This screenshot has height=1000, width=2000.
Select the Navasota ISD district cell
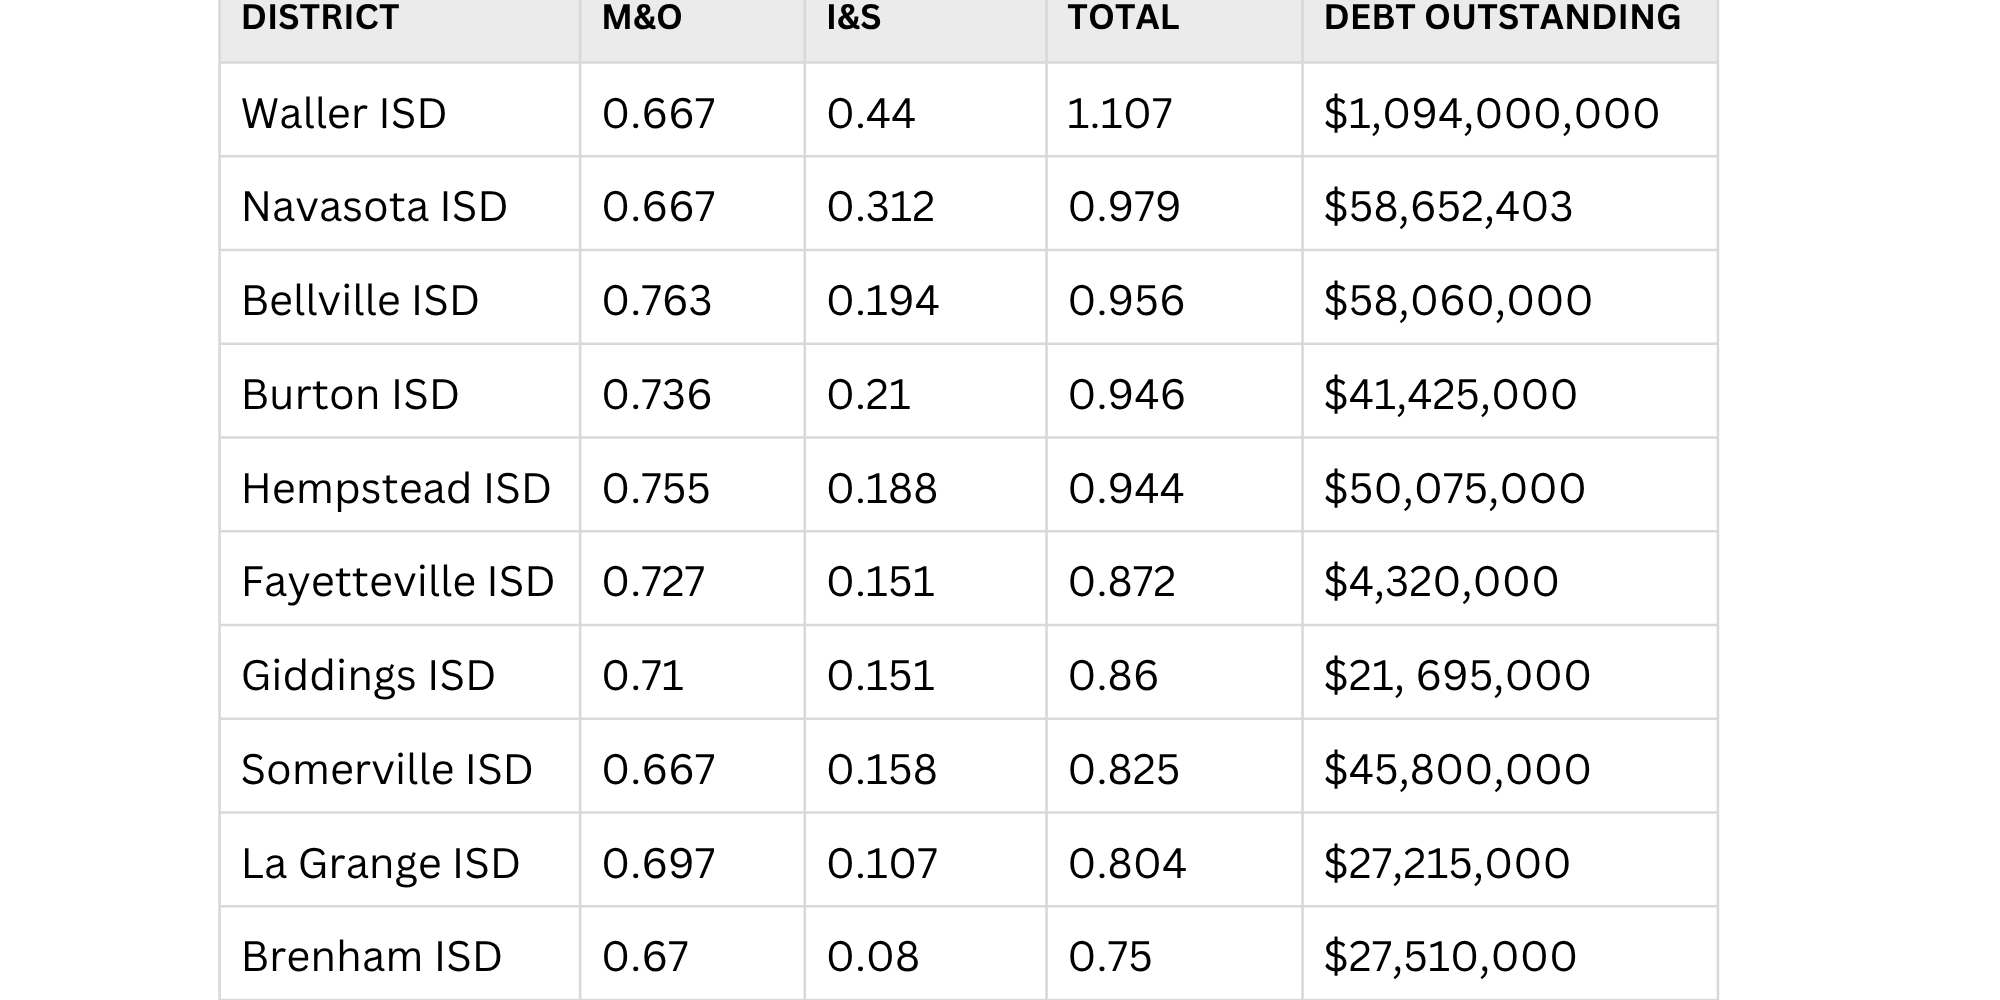(x=374, y=207)
